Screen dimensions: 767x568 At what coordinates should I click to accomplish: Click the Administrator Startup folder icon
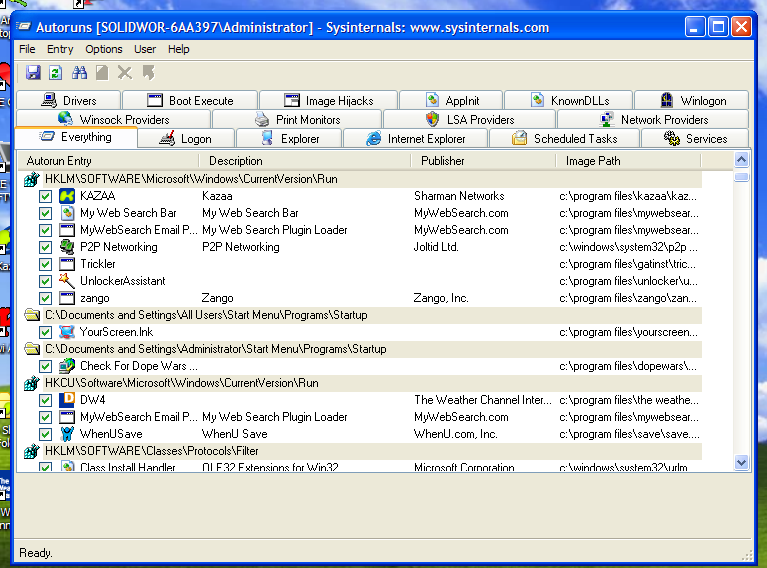coord(32,349)
